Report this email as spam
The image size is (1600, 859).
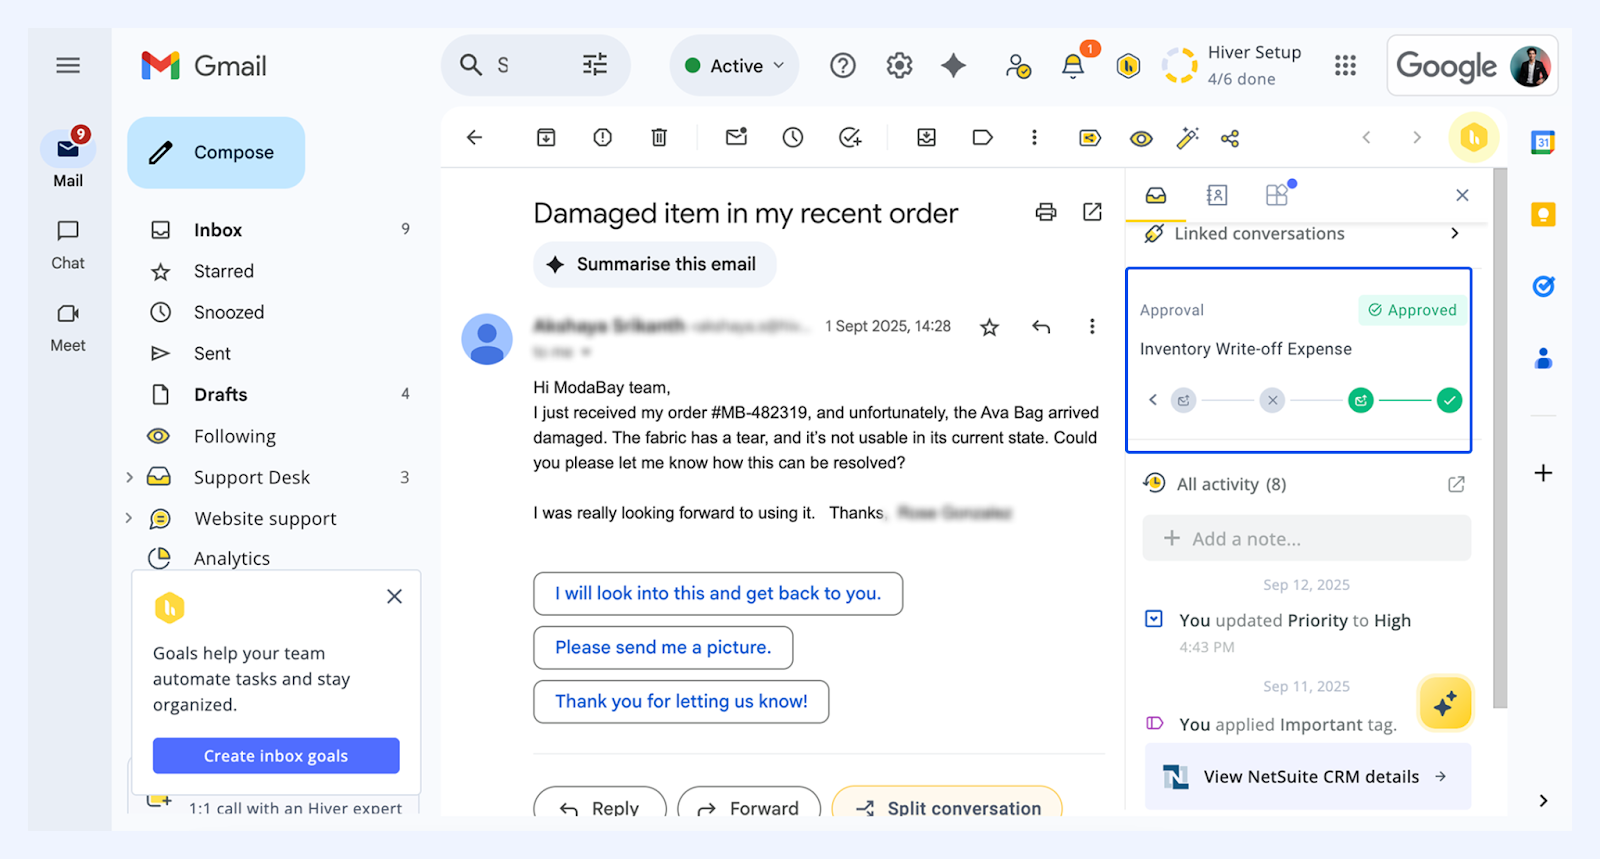[602, 138]
